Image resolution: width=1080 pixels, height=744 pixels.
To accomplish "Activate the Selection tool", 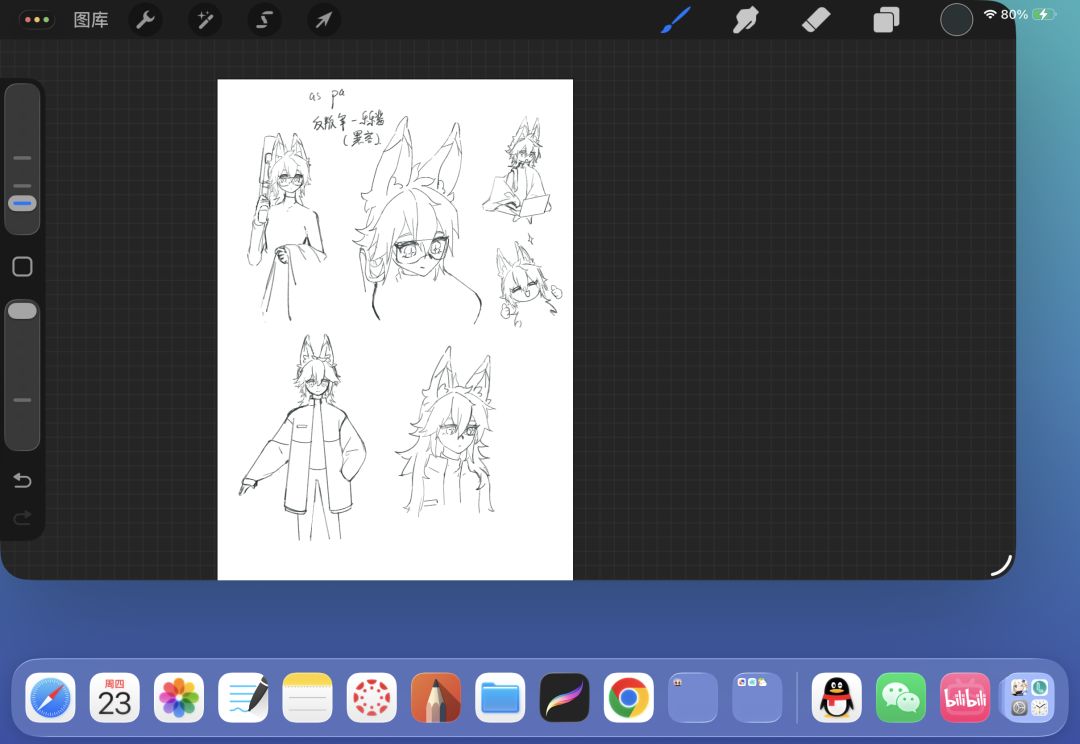I will [x=264, y=20].
